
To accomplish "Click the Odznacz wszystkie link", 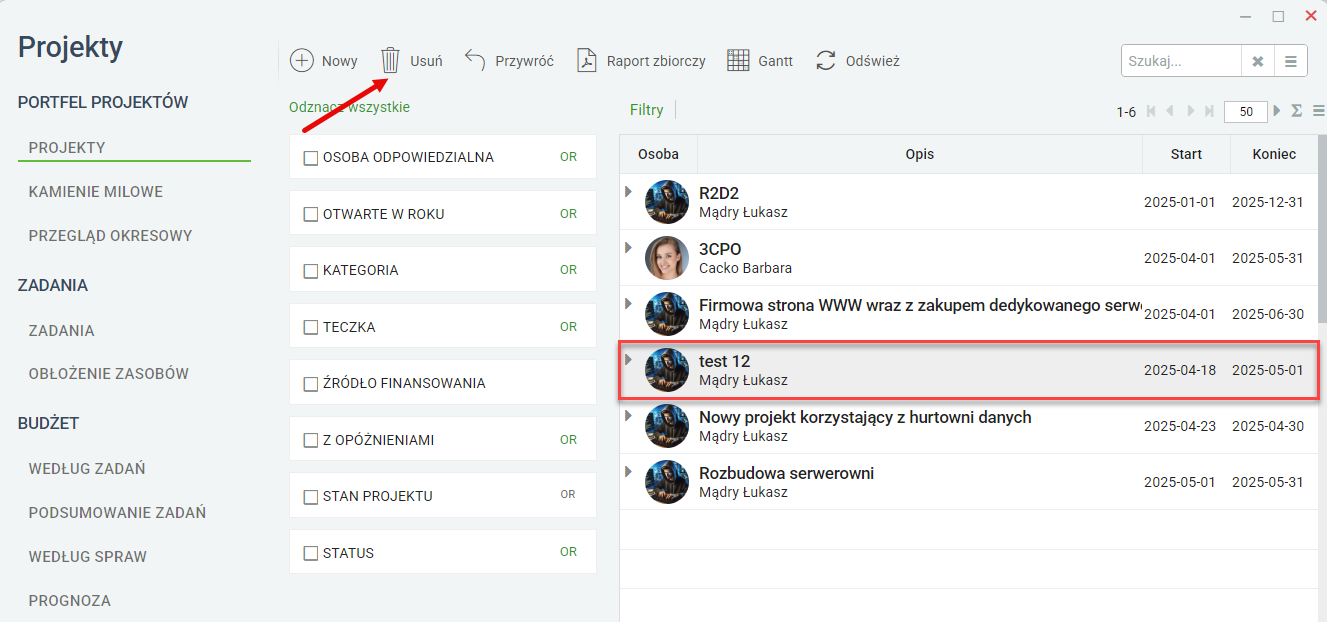I will pyautogui.click(x=349, y=107).
